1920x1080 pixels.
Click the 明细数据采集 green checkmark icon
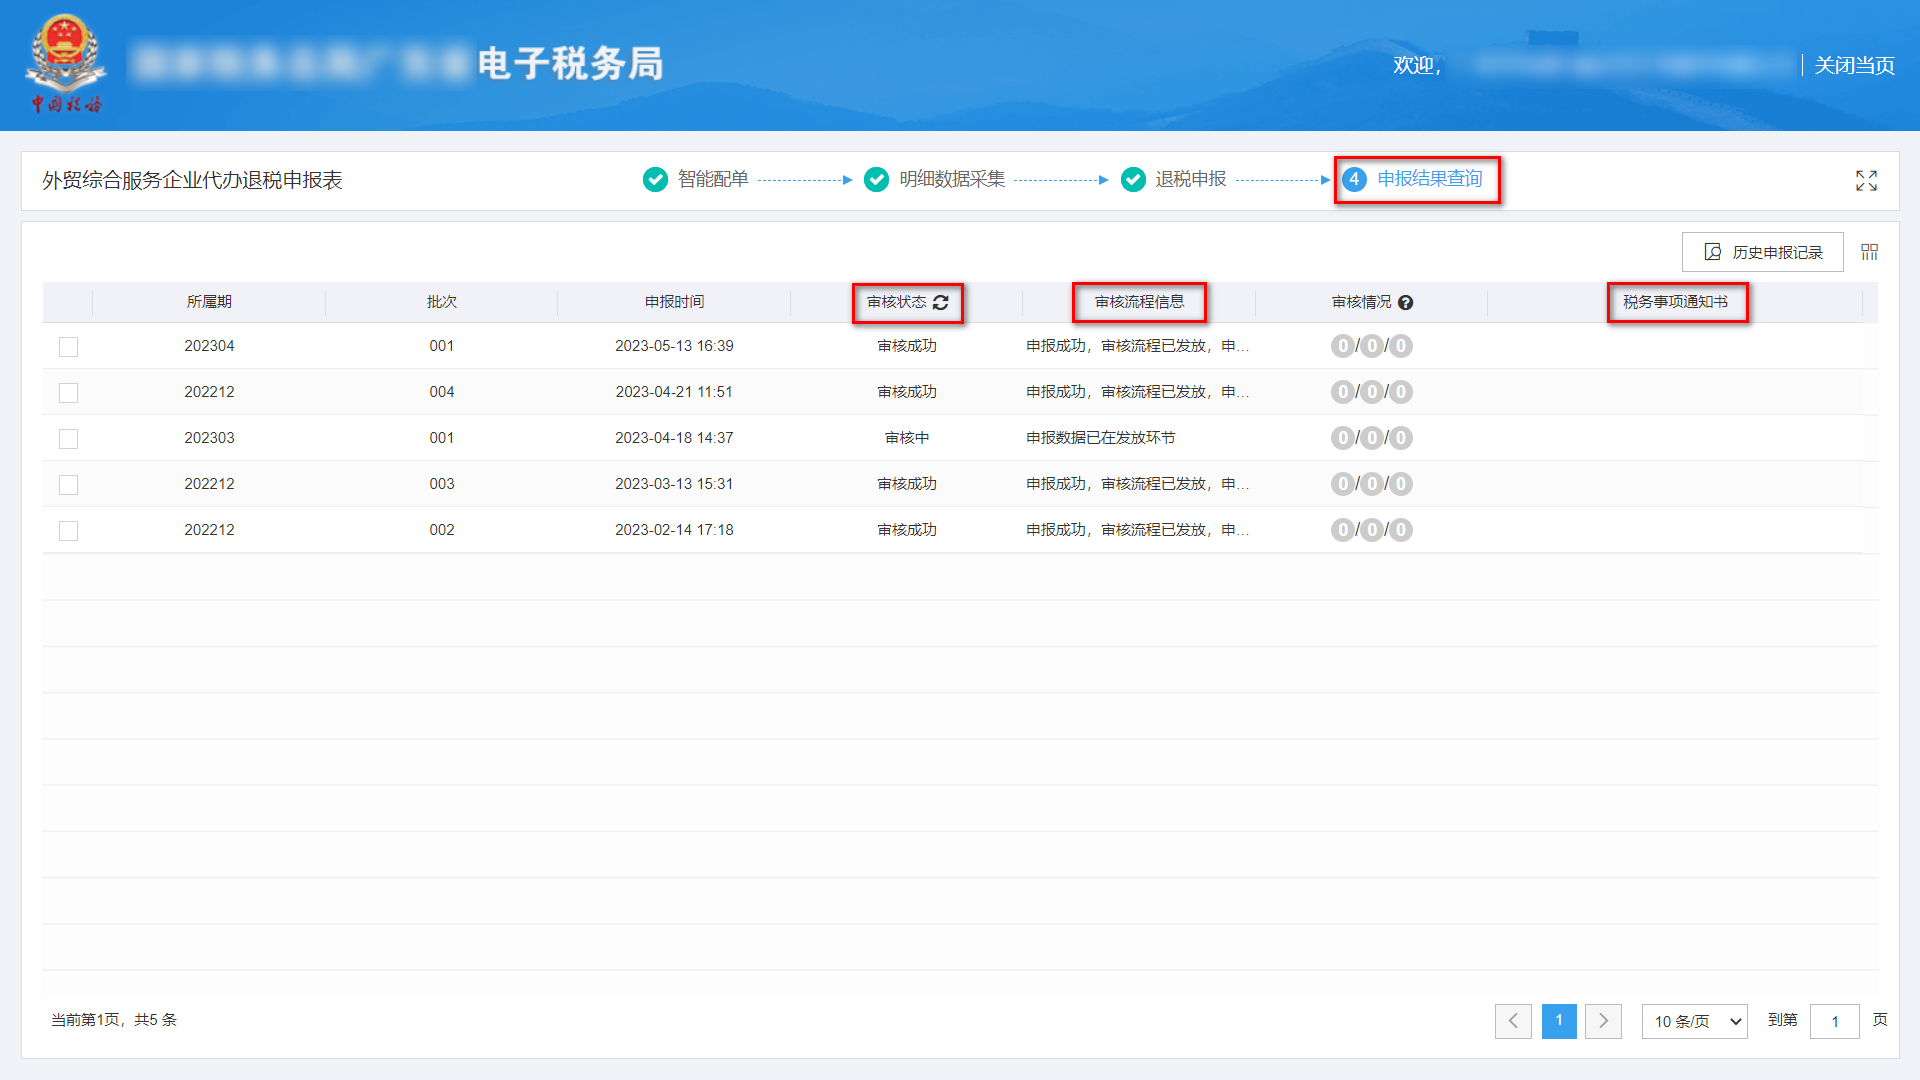[876, 179]
